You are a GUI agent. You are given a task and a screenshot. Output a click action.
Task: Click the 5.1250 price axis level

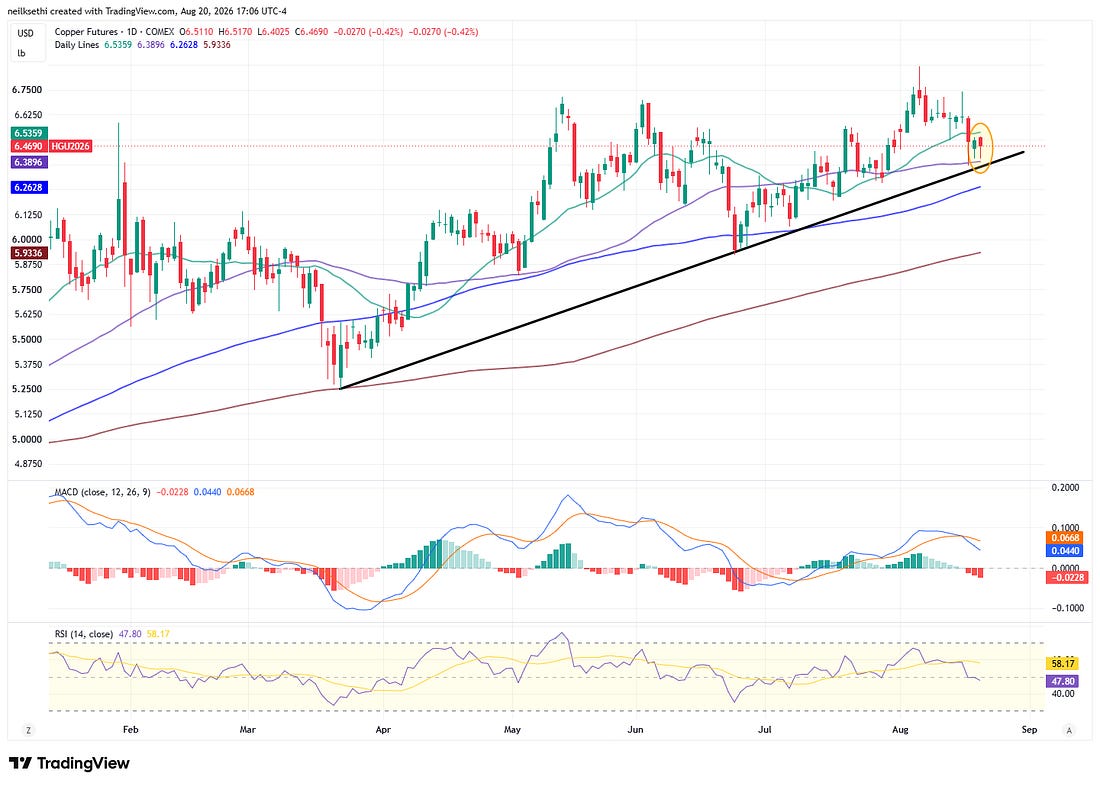[x=27, y=415]
